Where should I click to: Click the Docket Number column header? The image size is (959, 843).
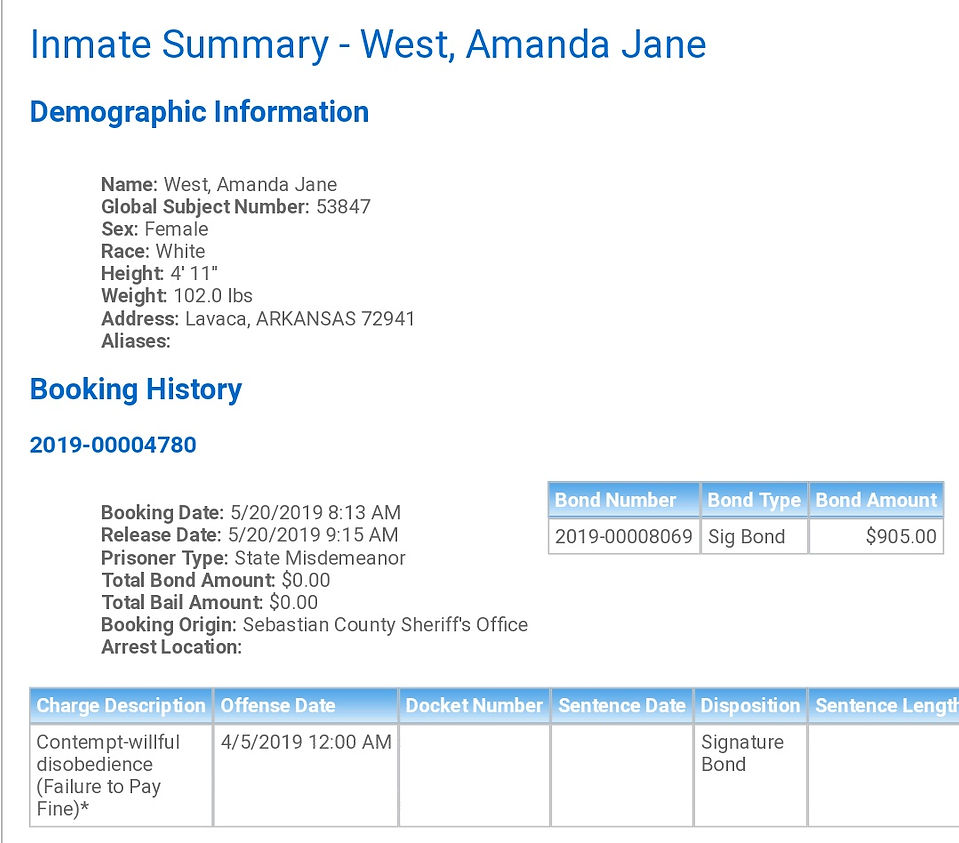(x=474, y=705)
